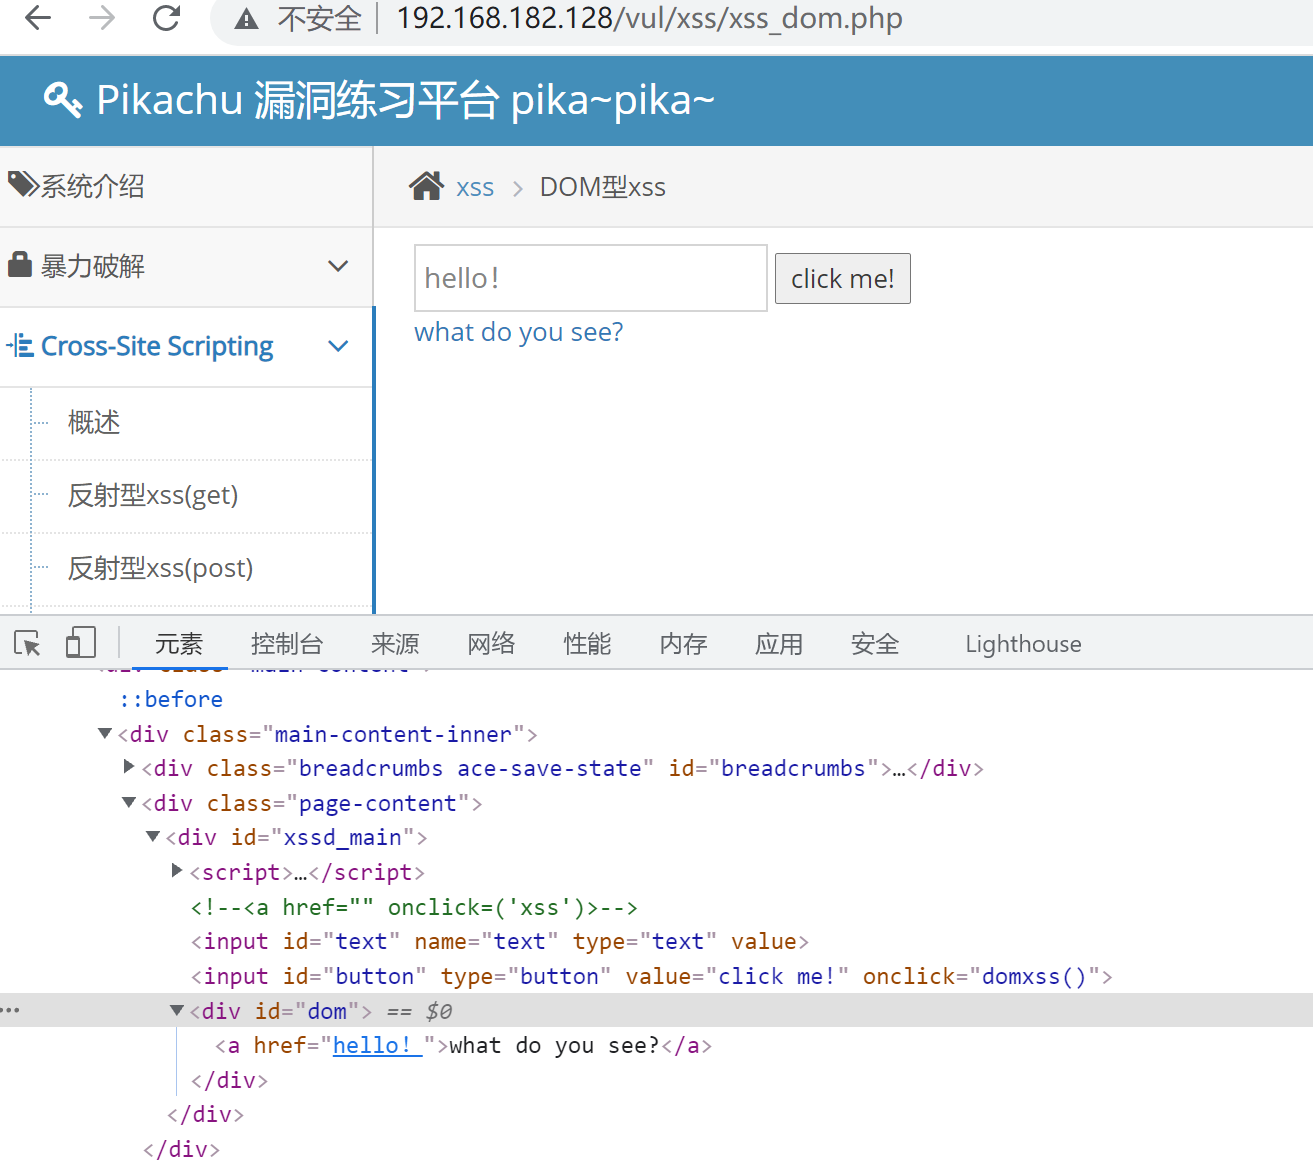Click the Cross-Site Scripting menu icon
Image resolution: width=1313 pixels, height=1165 pixels.
(x=20, y=346)
